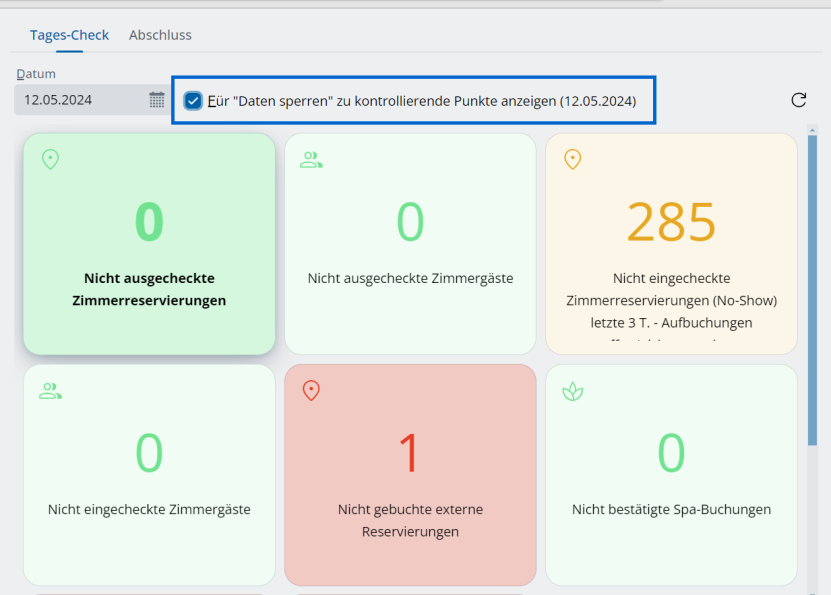Uncheck the "Daten sperren" control points checkbox
Viewport: 831px width, 595px height.
pyautogui.click(x=193, y=101)
